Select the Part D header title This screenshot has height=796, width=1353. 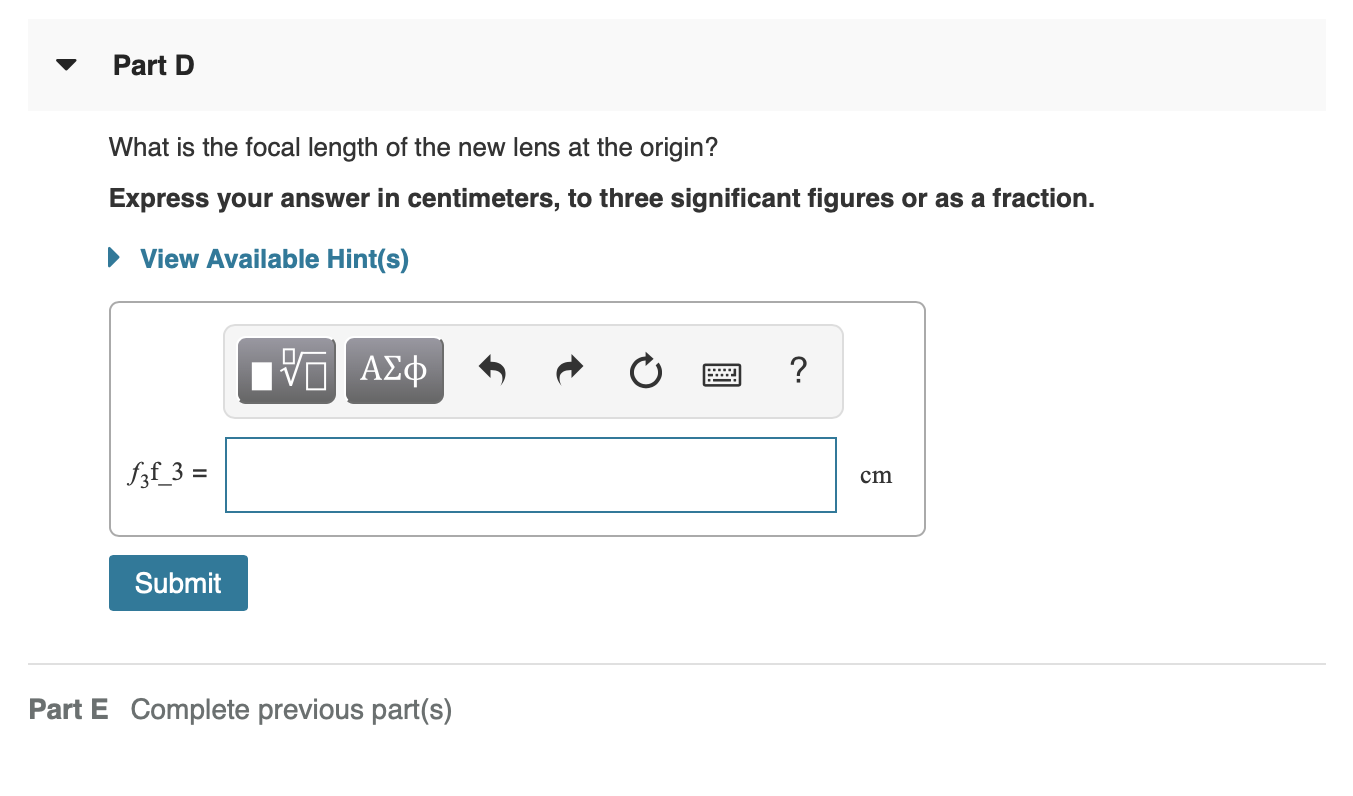[154, 66]
